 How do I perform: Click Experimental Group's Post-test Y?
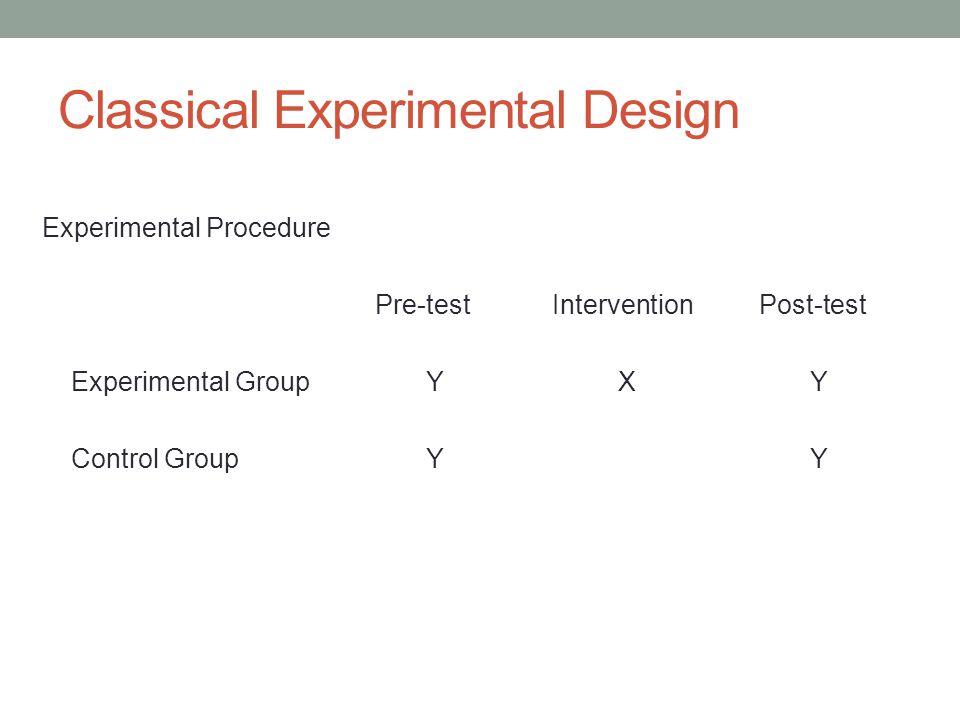[x=819, y=381]
